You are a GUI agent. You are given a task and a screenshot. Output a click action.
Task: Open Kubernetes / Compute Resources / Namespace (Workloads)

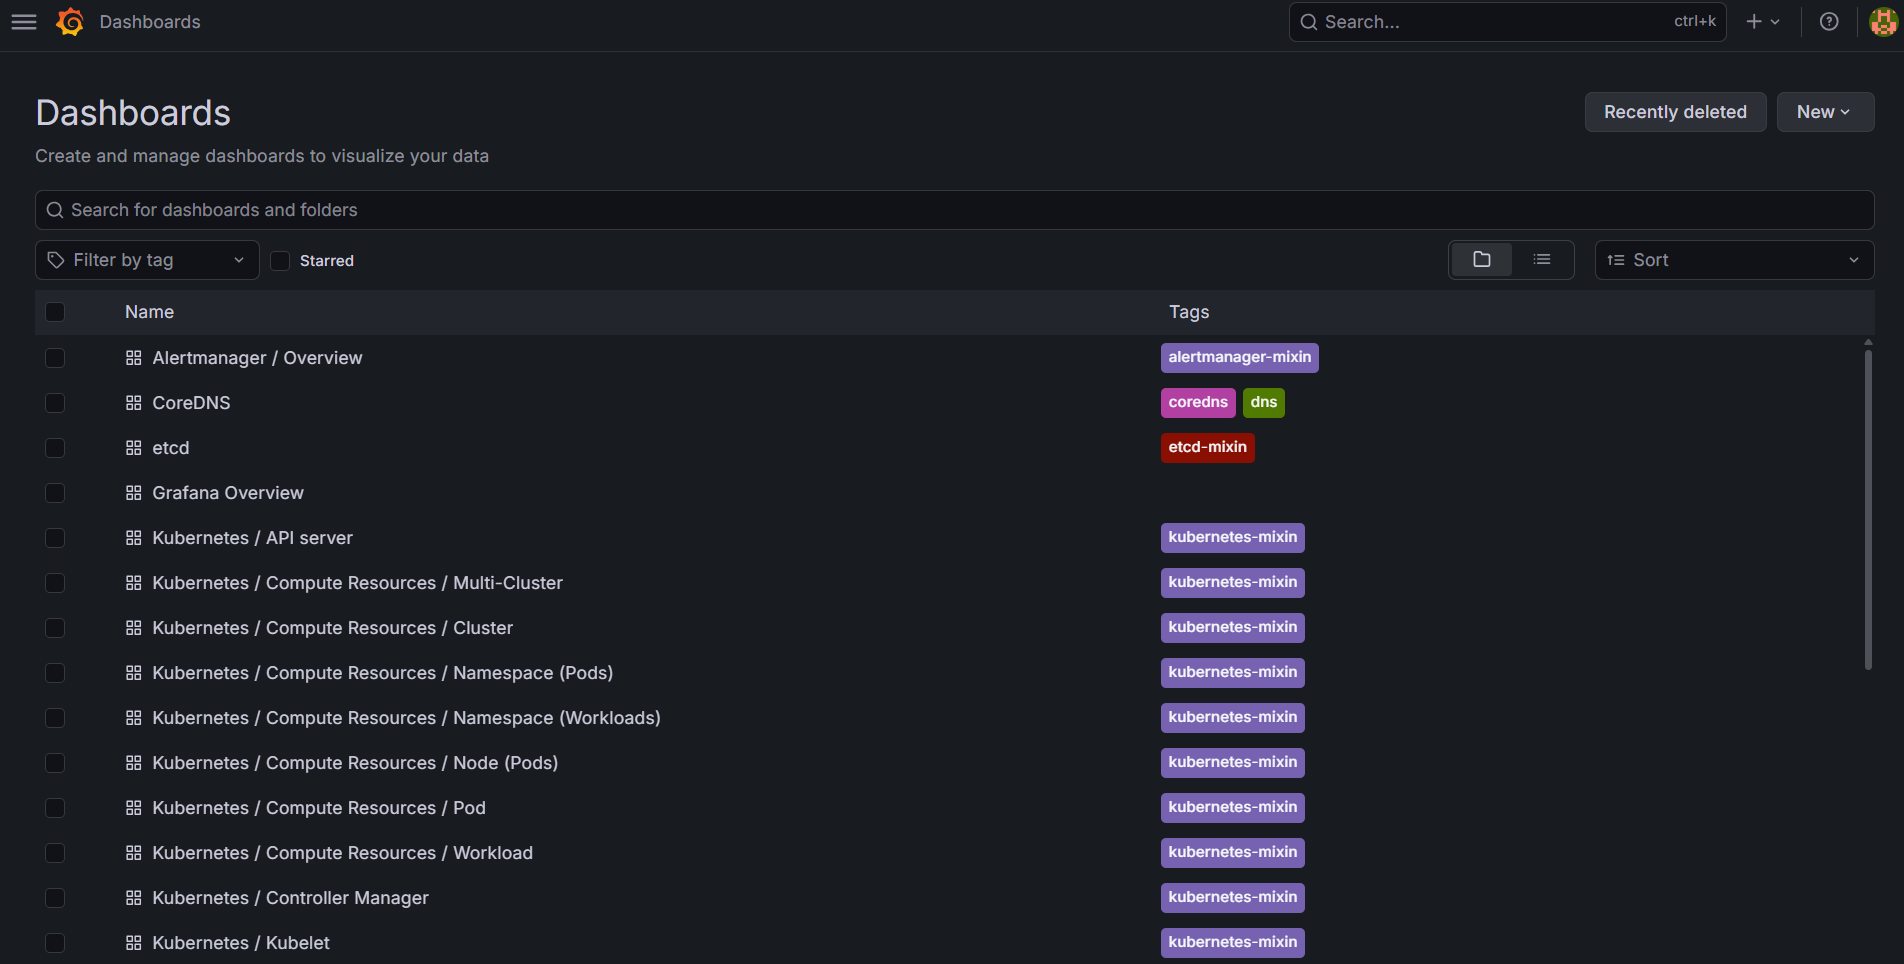(406, 718)
